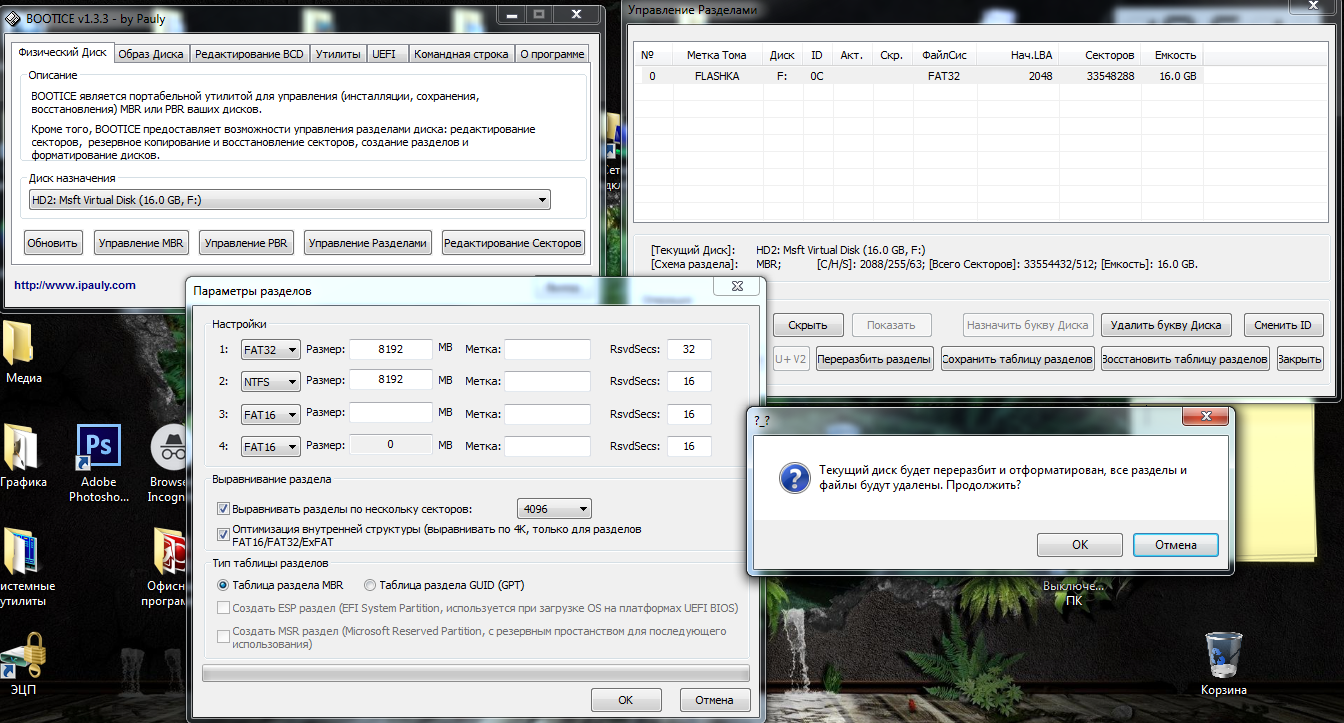Toggle 'Выравнивать разделы по нескольку секторов' checkbox

click(223, 509)
